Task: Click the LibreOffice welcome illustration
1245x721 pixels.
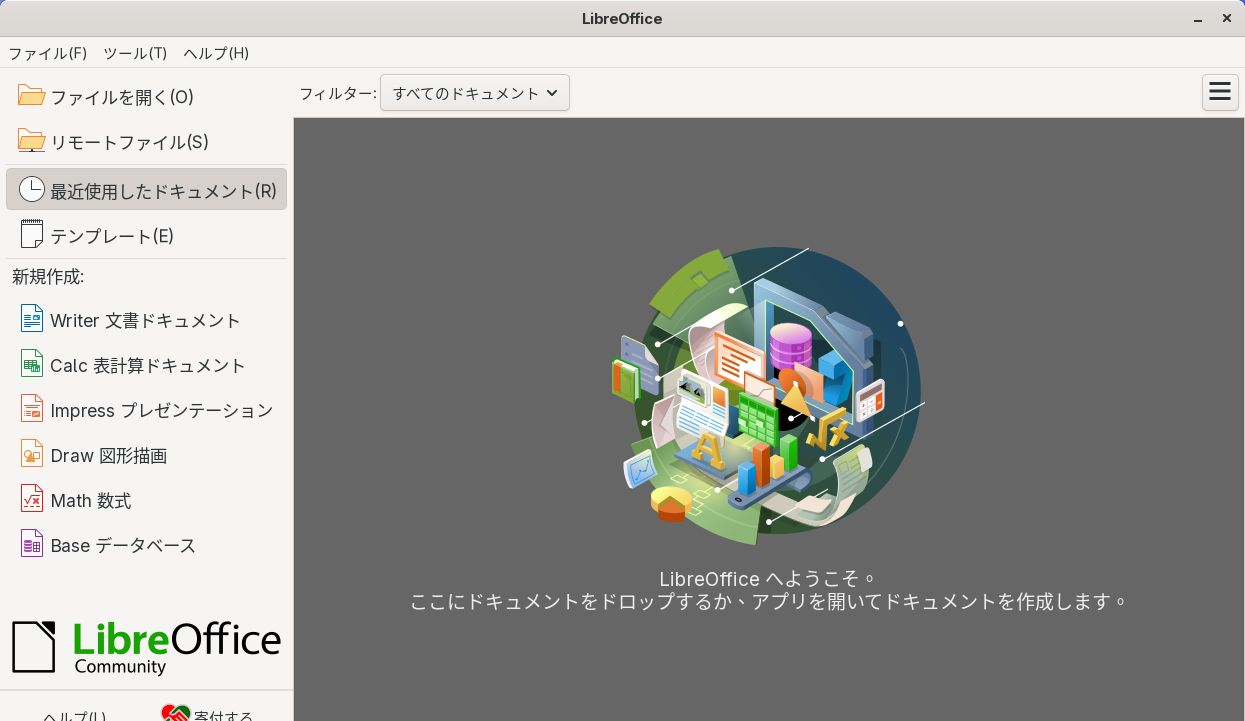Action: point(766,396)
